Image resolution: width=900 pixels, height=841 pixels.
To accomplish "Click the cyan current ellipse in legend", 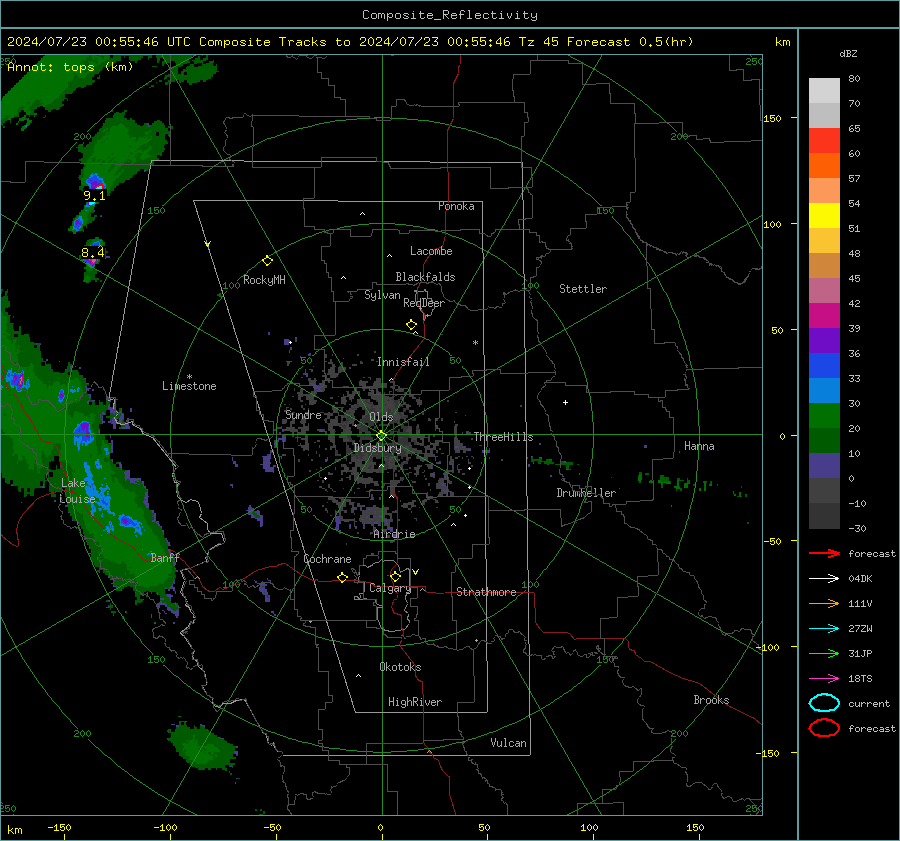I will pyautogui.click(x=824, y=703).
